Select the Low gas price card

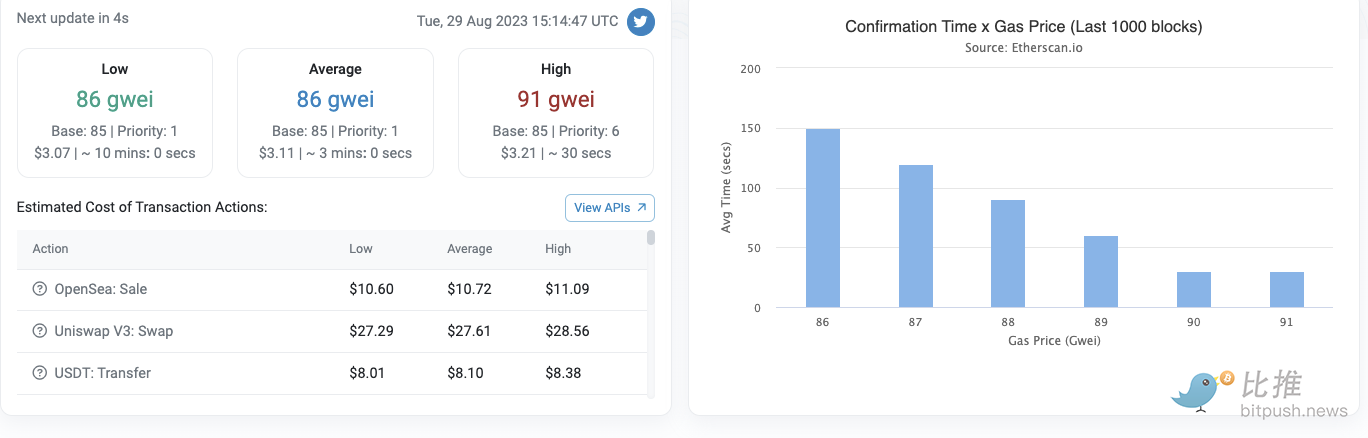point(115,112)
